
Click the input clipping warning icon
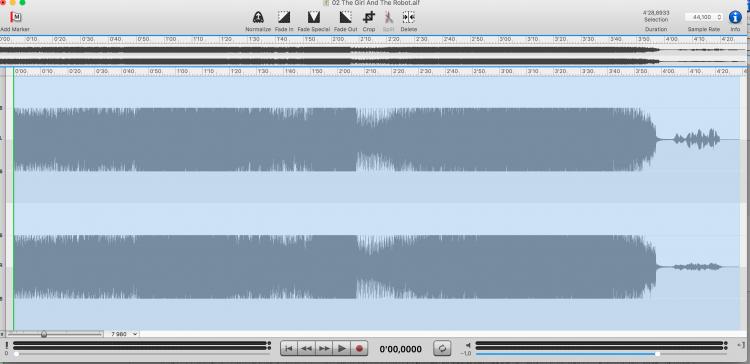pyautogui.click(x=7, y=345)
